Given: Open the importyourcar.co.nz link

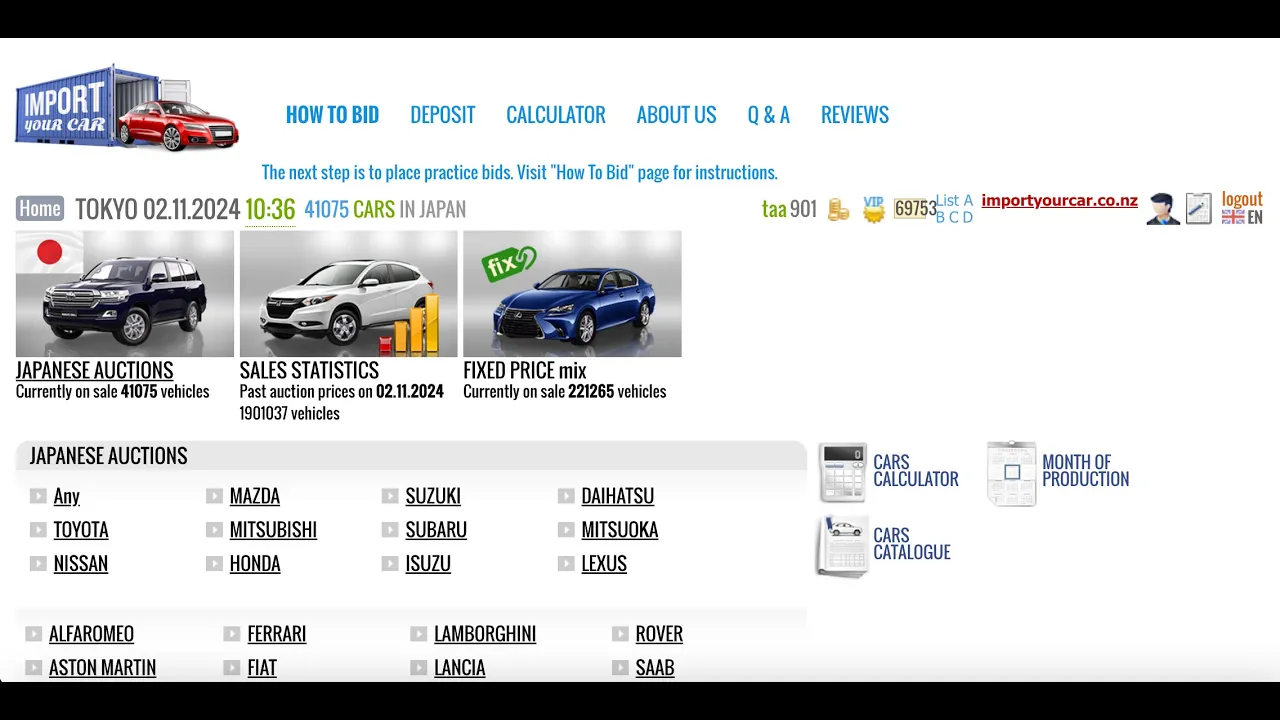Looking at the screenshot, I should pos(1059,200).
